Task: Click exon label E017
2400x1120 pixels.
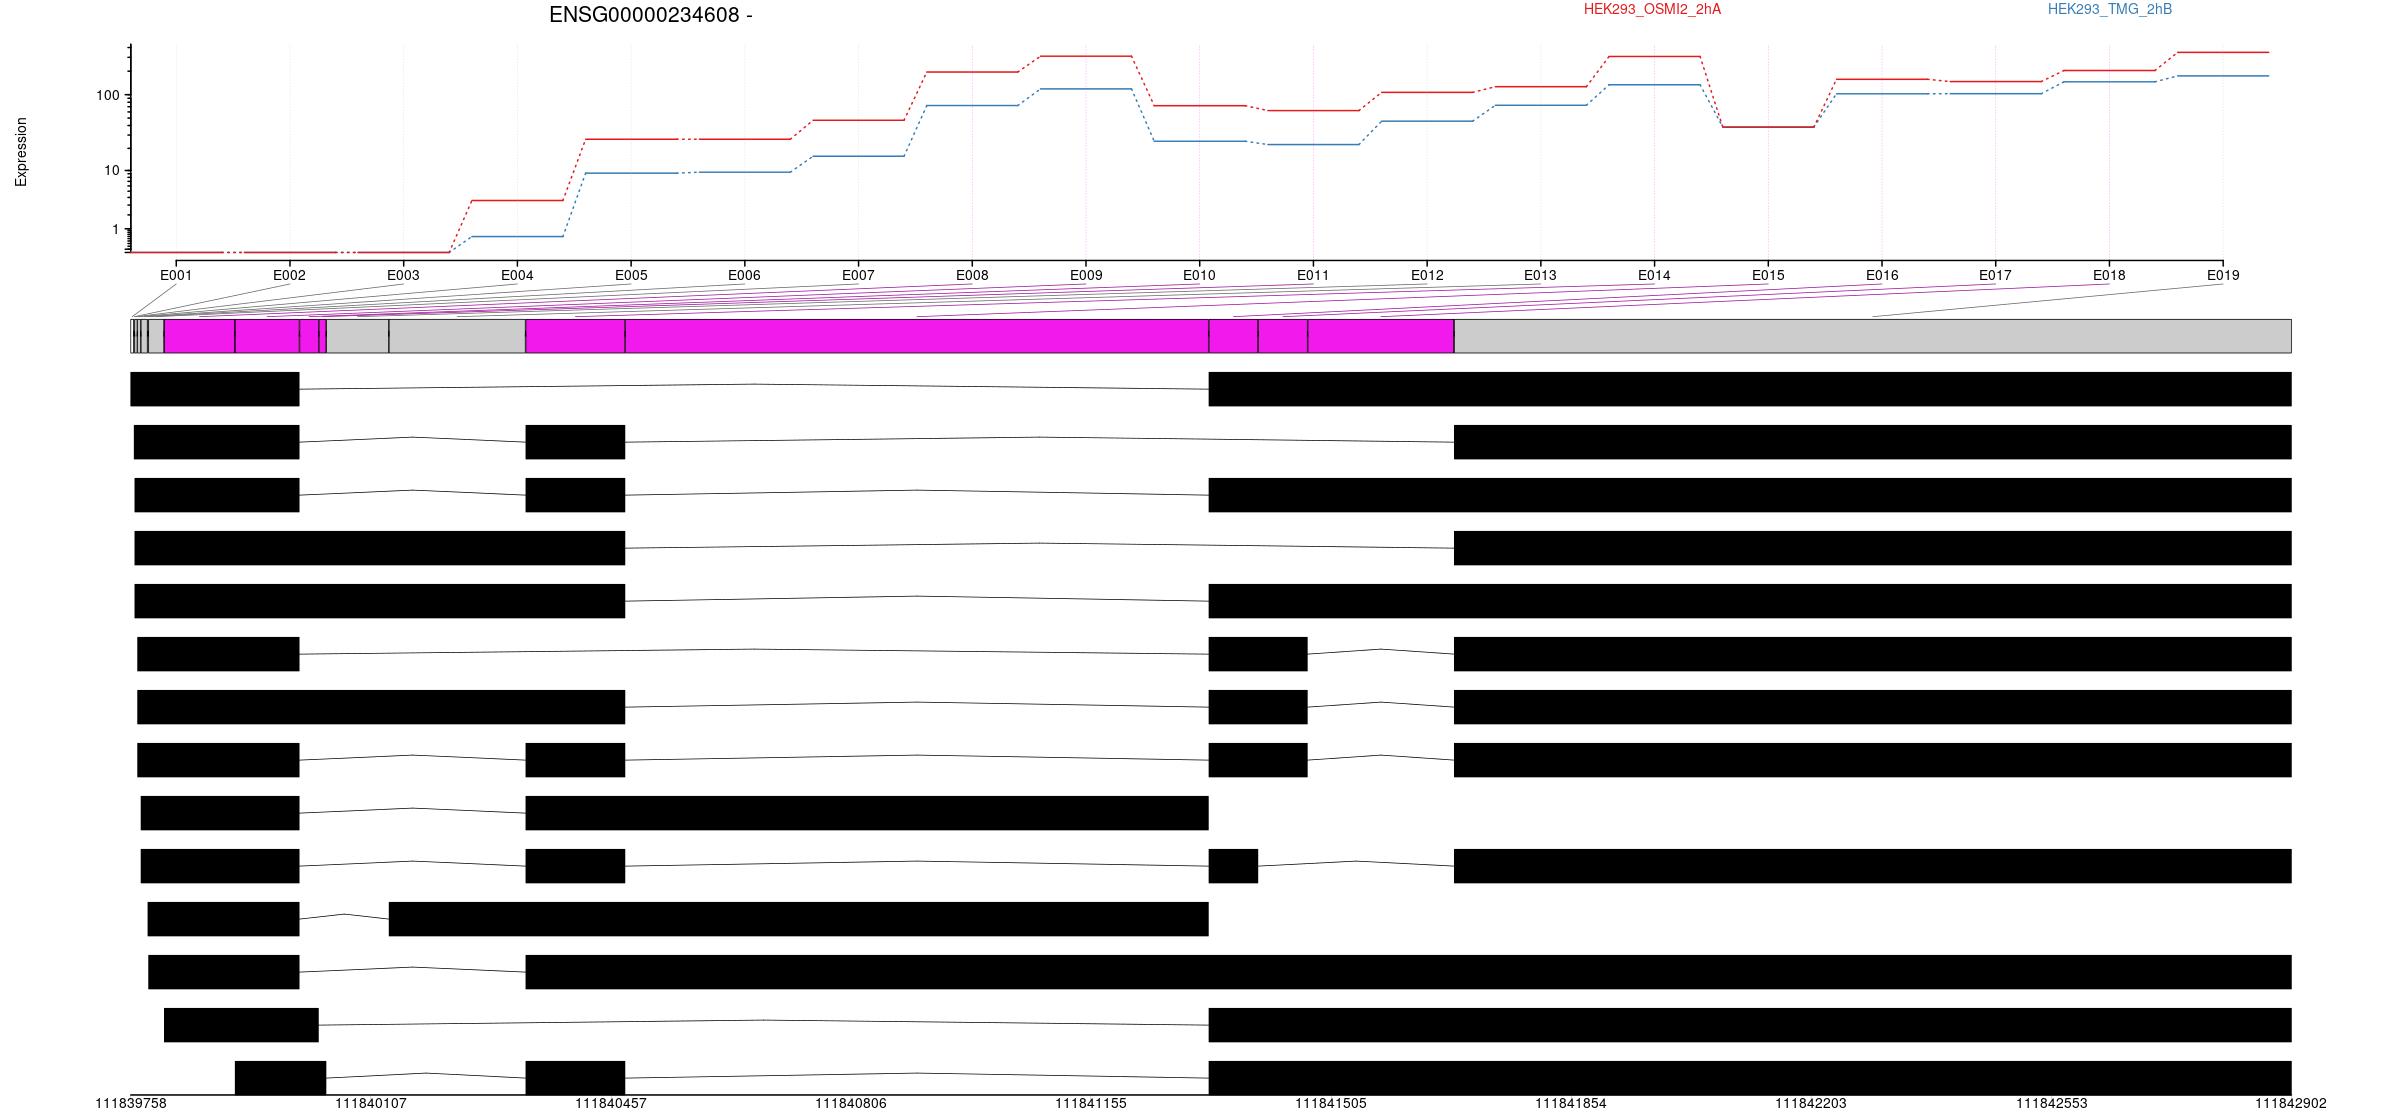Action: tap(1995, 275)
